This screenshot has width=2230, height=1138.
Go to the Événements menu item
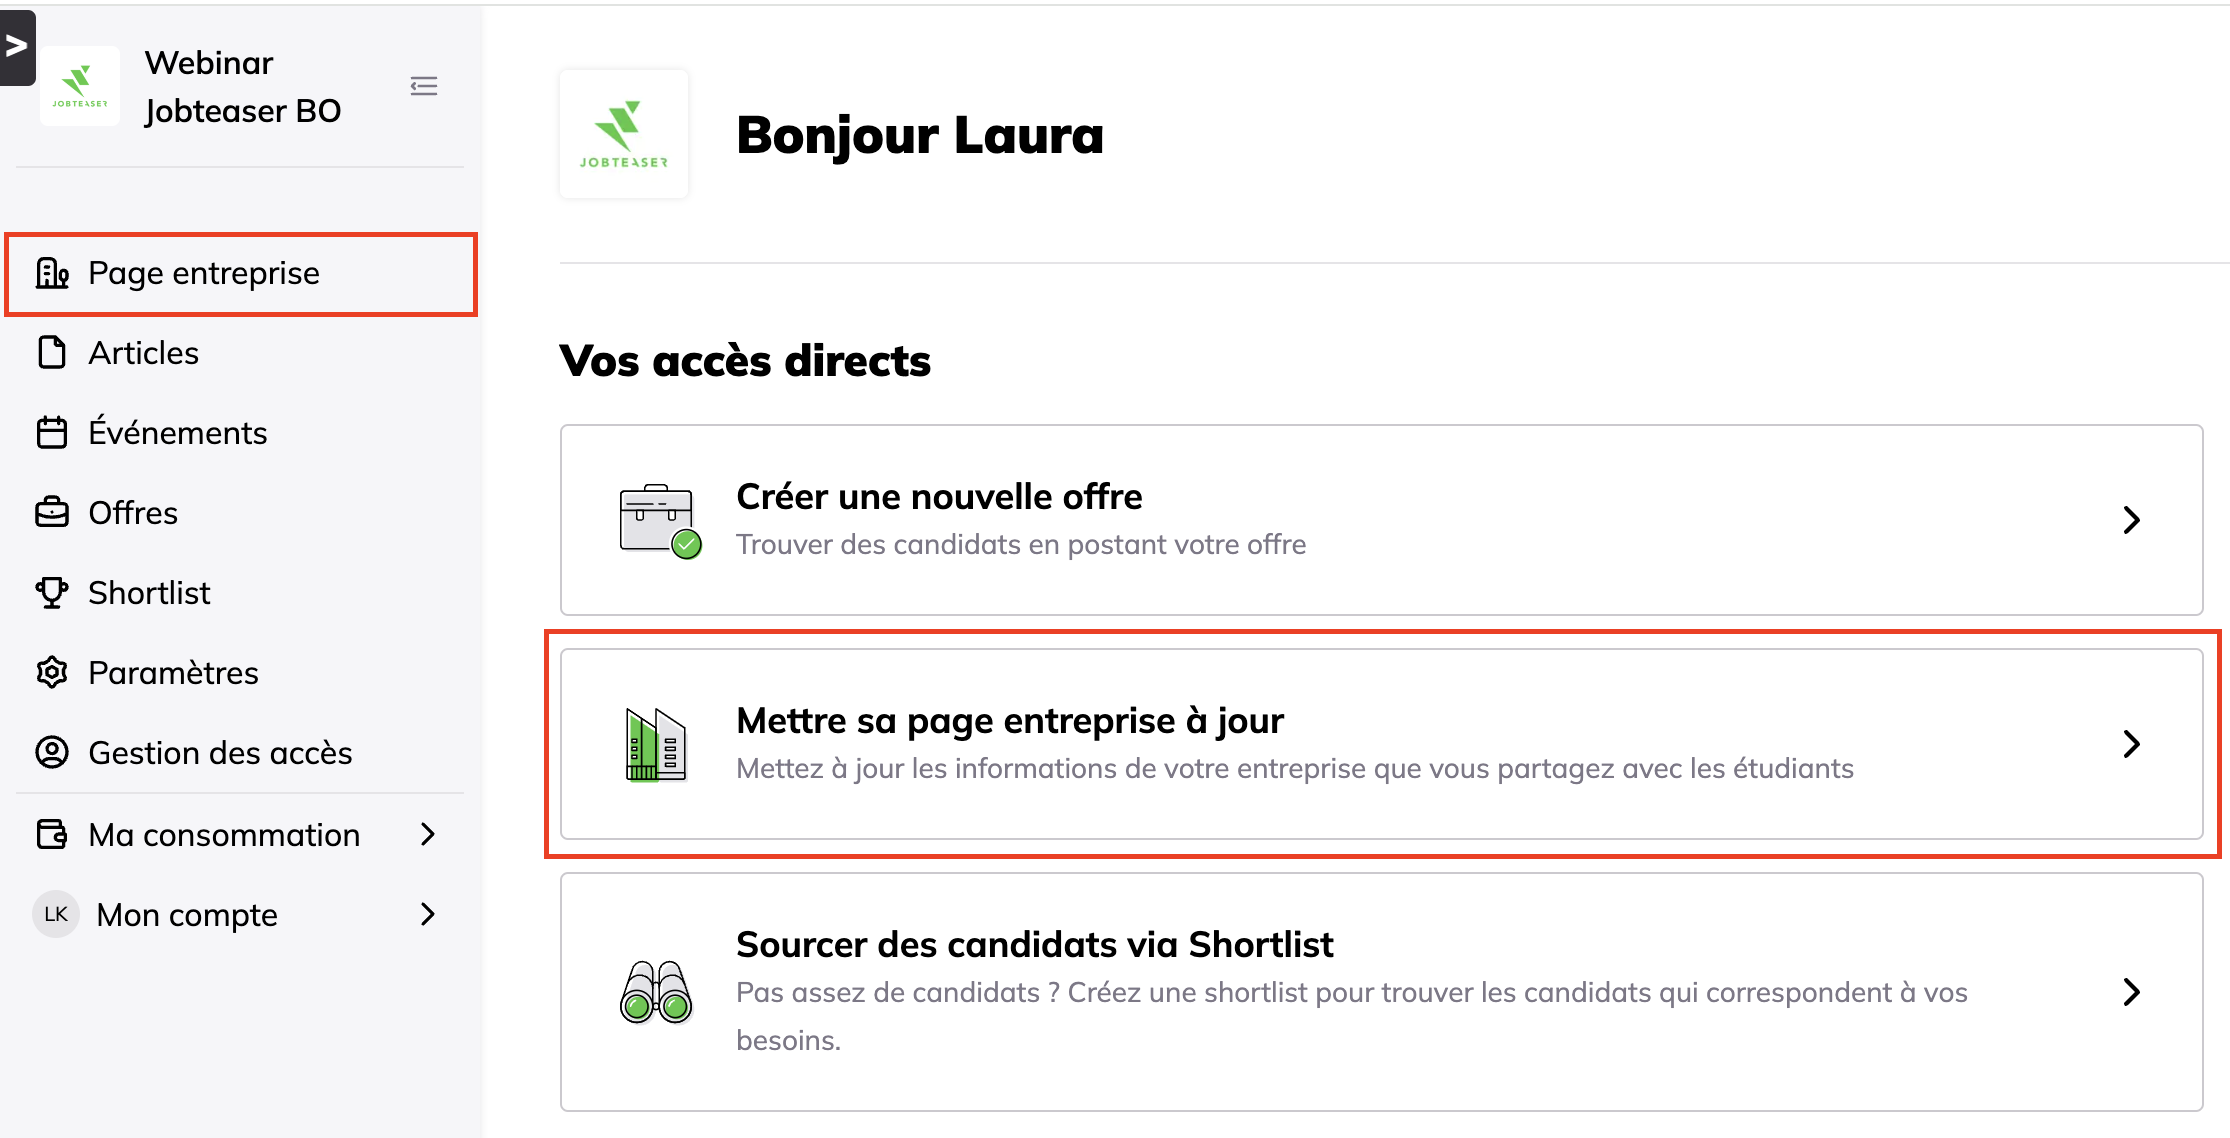click(178, 433)
